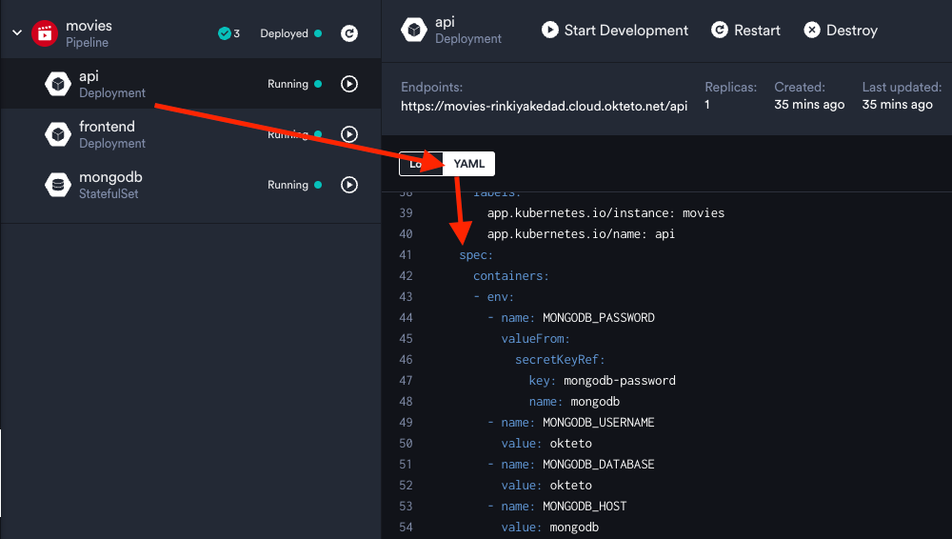Select the api deployment row
The width and height of the screenshot is (952, 539).
(x=191, y=84)
